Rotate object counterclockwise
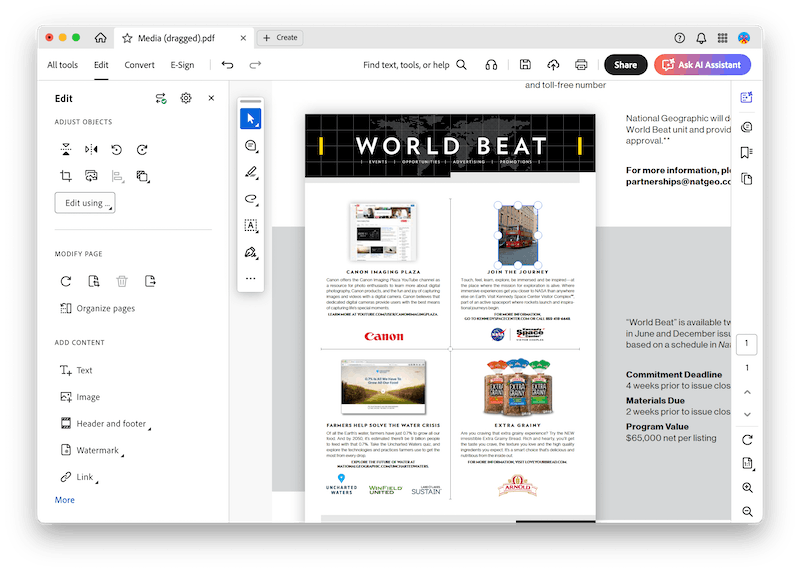Screen dimensions: 800x572 (x=116, y=150)
